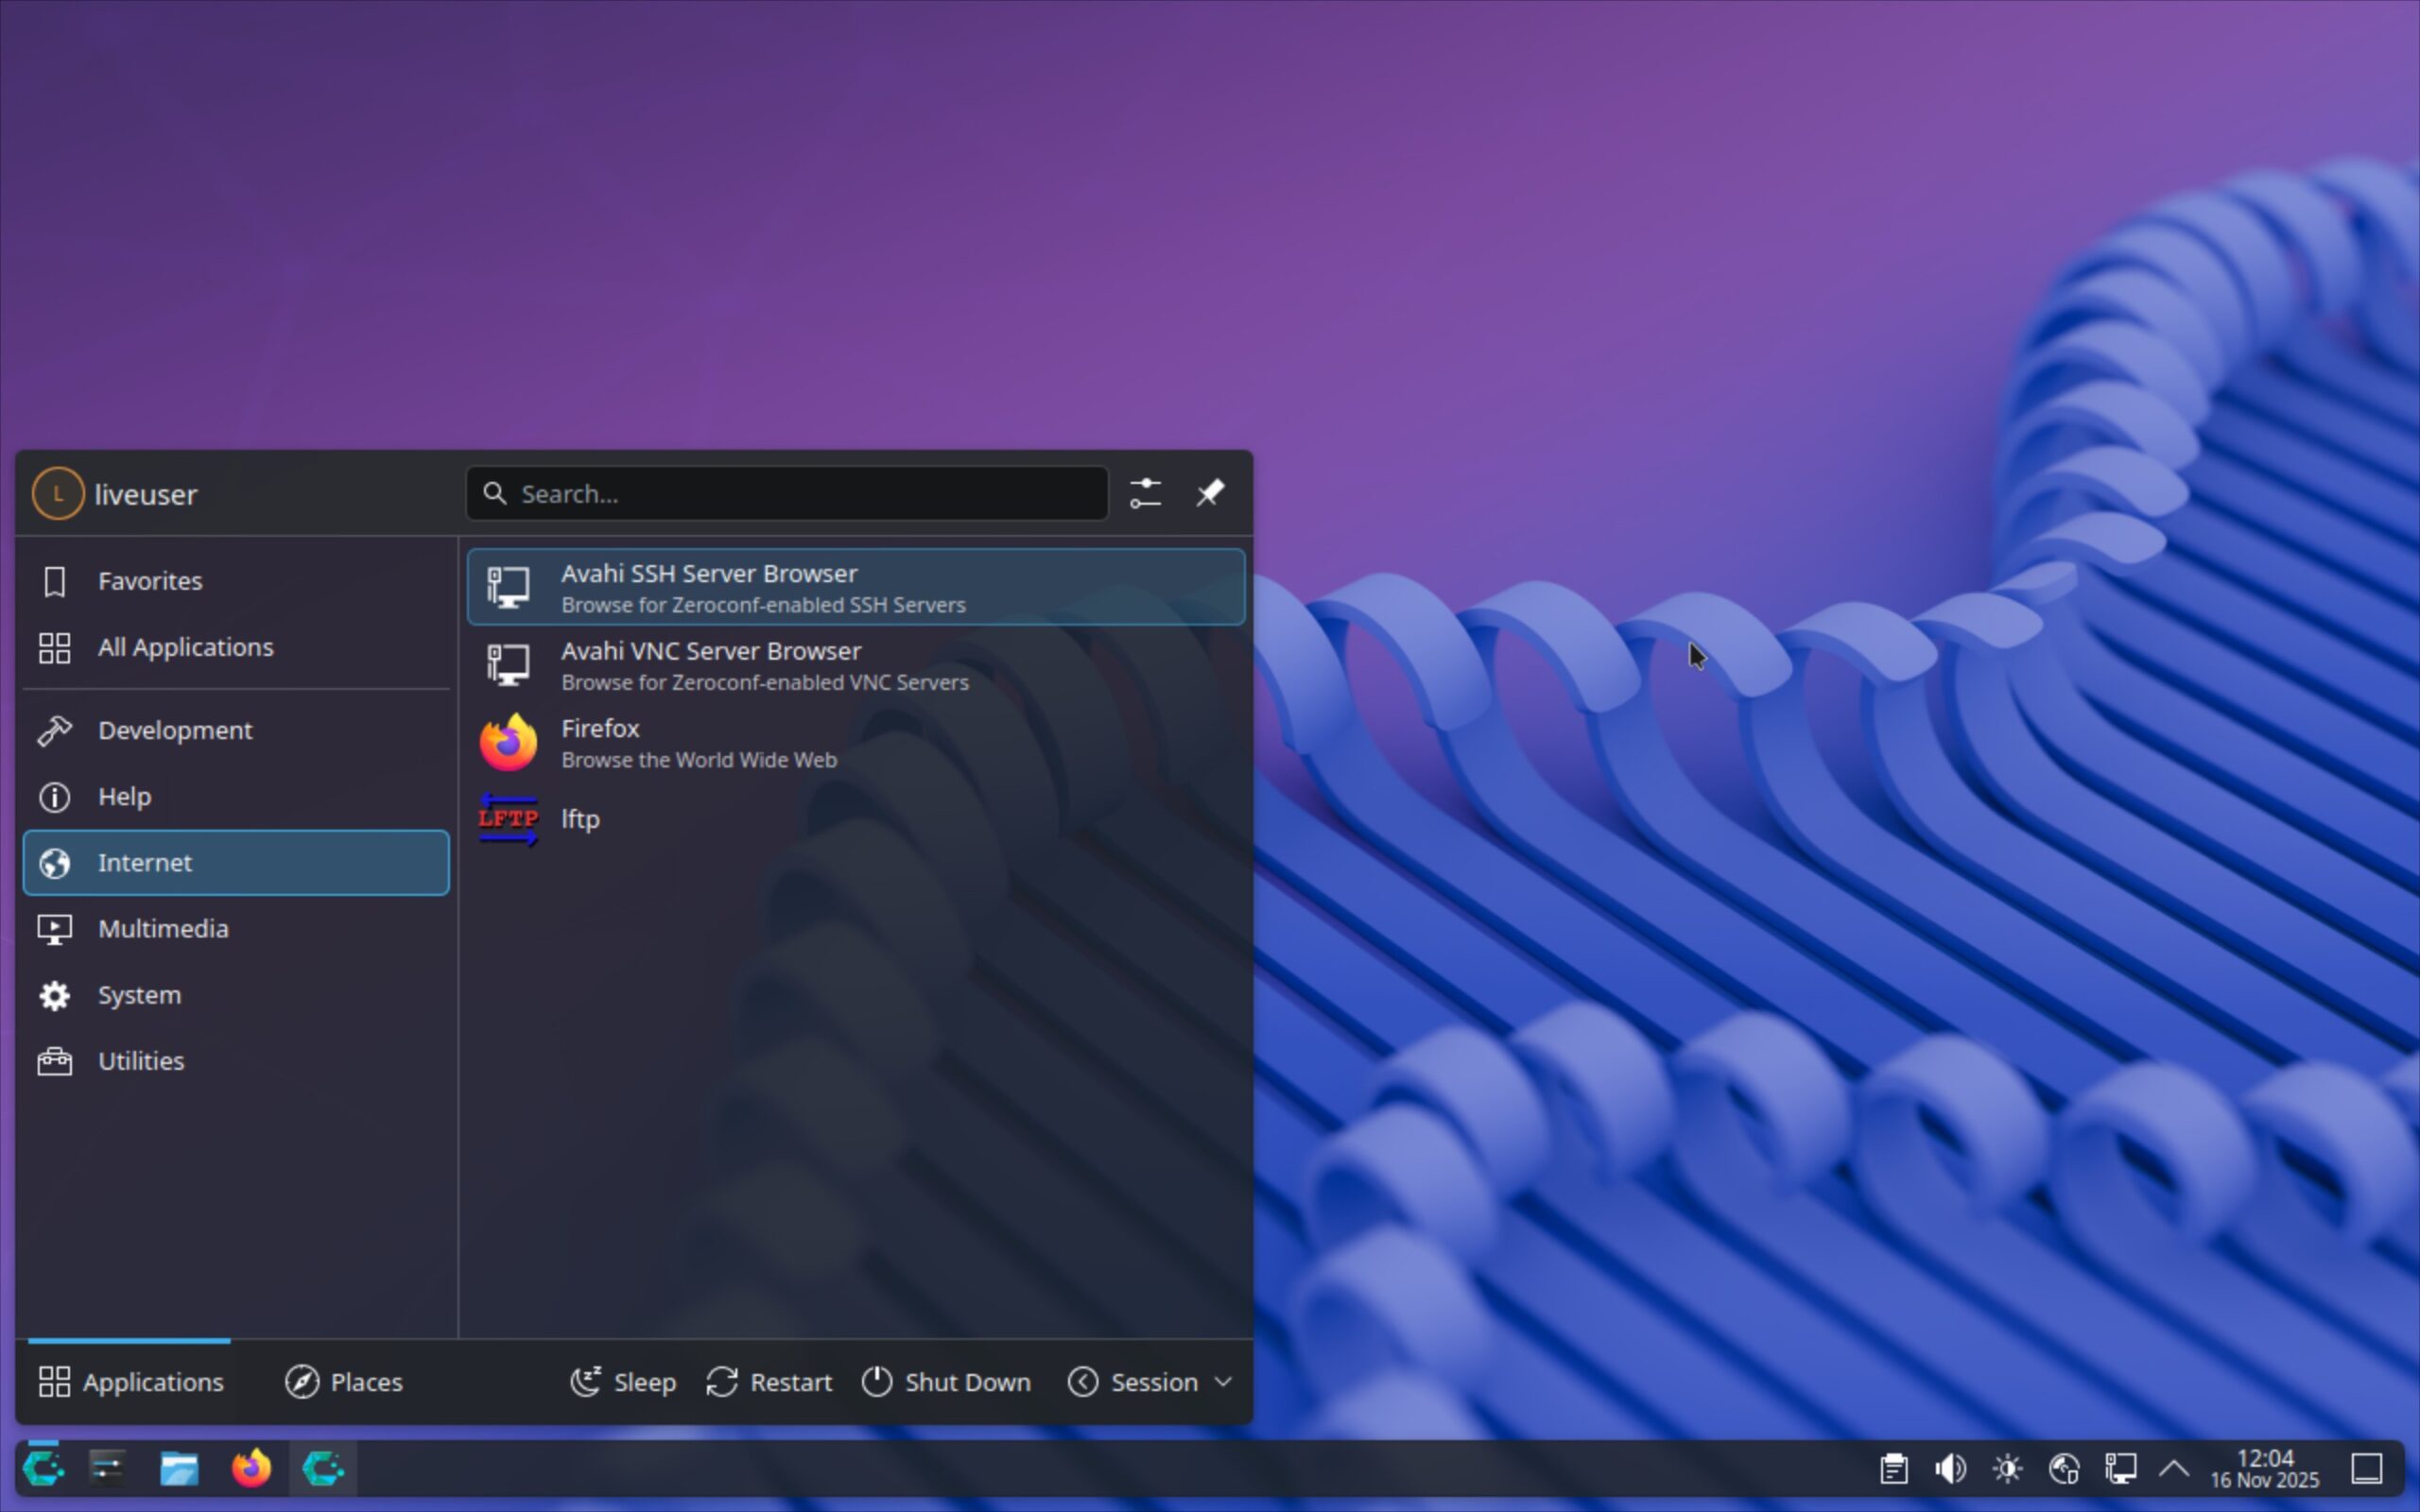The image size is (2420, 1512).
Task: Toggle pin to keep launcher open
Action: [1210, 493]
